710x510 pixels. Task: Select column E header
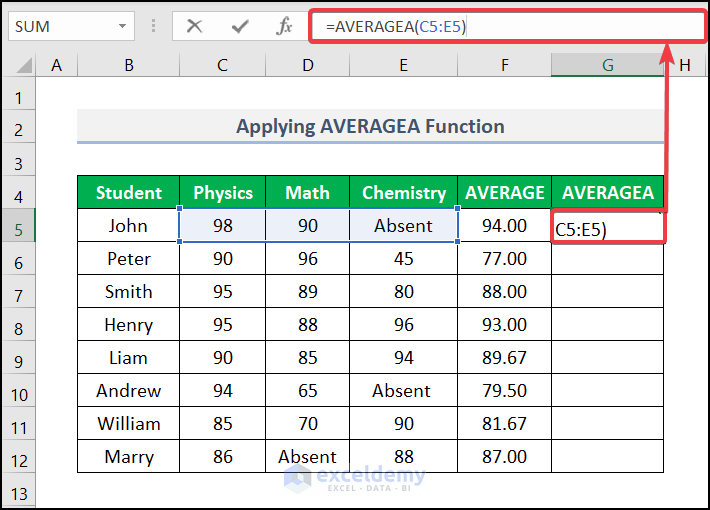pyautogui.click(x=403, y=65)
